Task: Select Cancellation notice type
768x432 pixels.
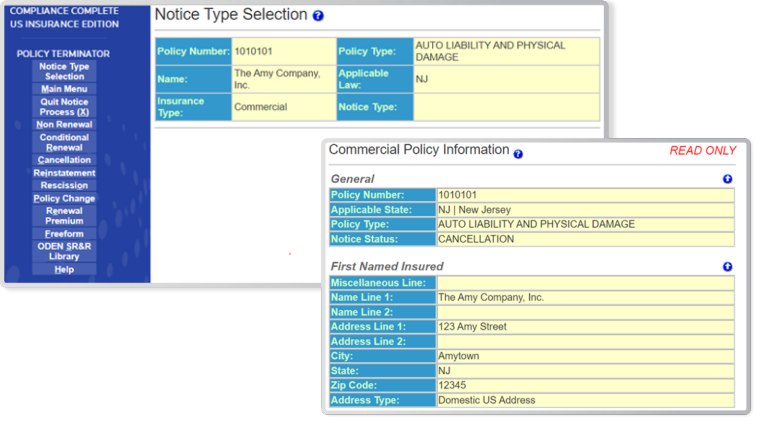Action: pyautogui.click(x=64, y=160)
